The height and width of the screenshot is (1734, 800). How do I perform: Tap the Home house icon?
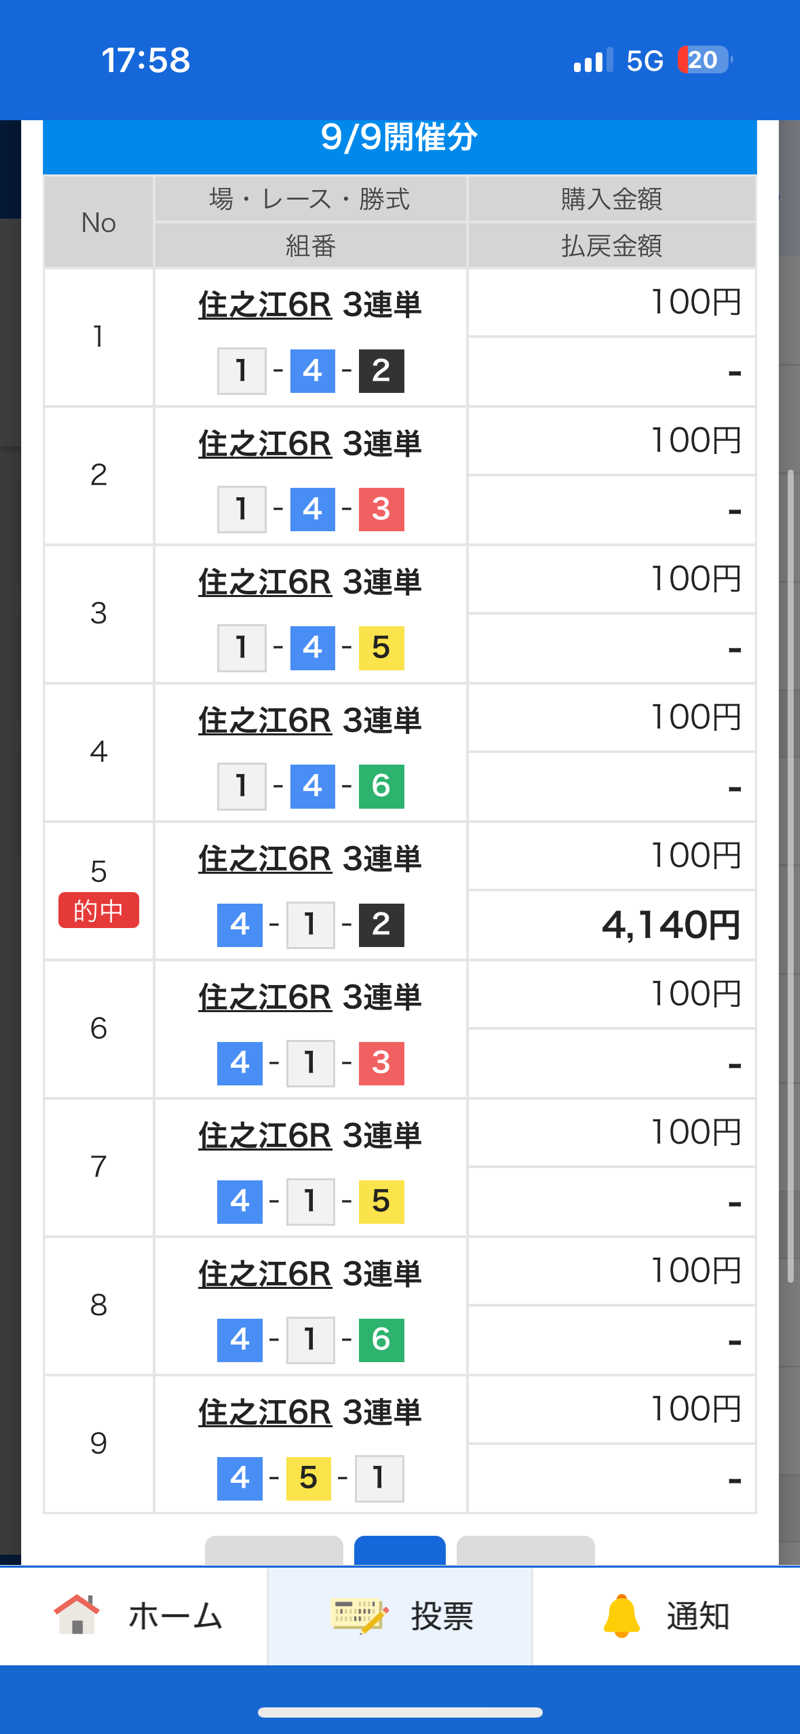click(77, 1614)
